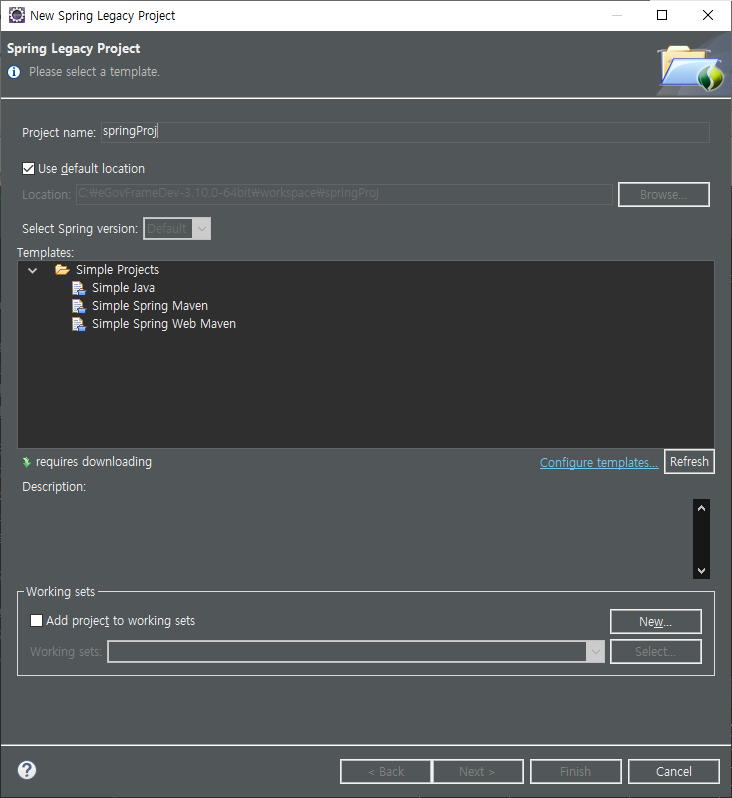This screenshot has height=798, width=732.
Task: Click New working set button
Action: (x=655, y=621)
